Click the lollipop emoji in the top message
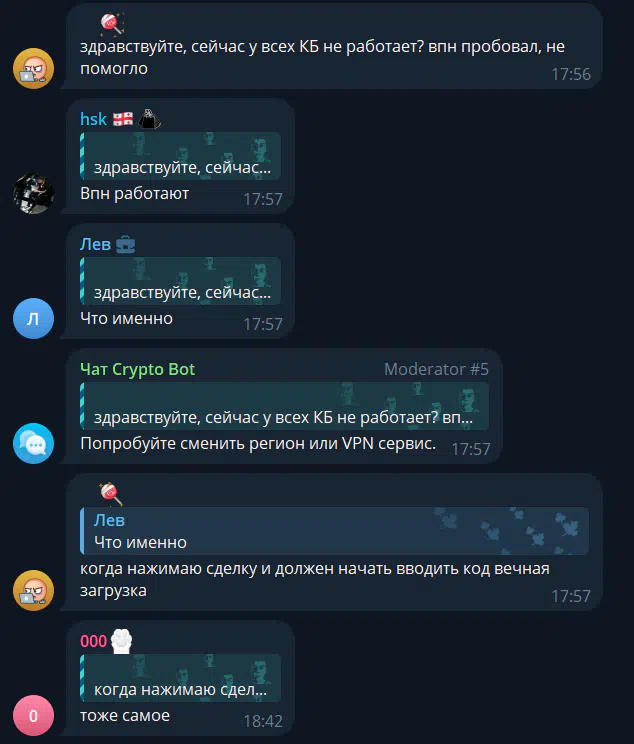The width and height of the screenshot is (634, 744). 112,24
